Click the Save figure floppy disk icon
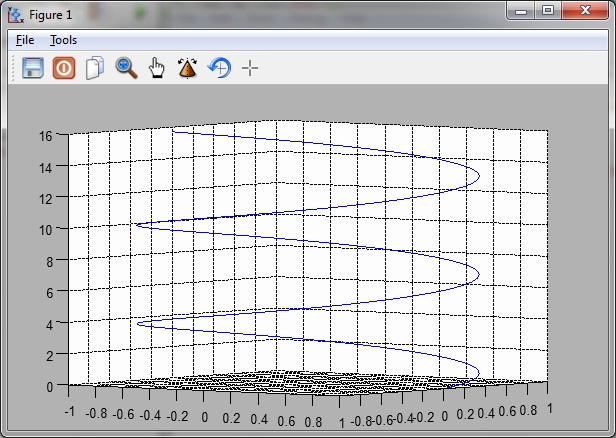Image resolution: width=616 pixels, height=438 pixels. pos(32,69)
